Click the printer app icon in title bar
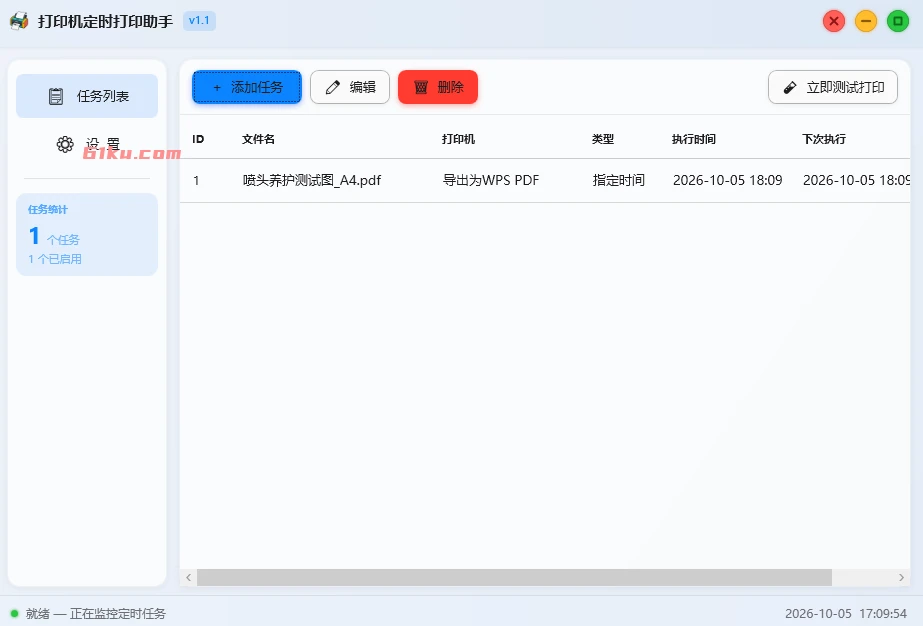Screen dimensions: 923x626 [19, 21]
